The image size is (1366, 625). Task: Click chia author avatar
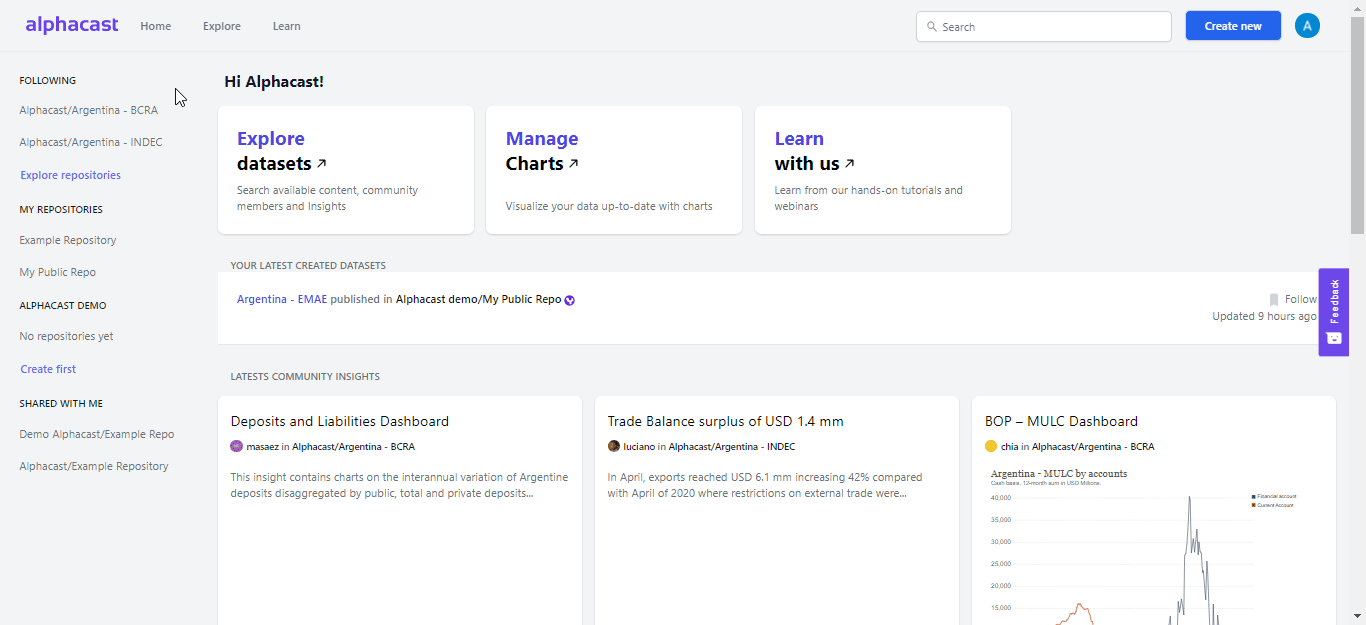(991, 446)
